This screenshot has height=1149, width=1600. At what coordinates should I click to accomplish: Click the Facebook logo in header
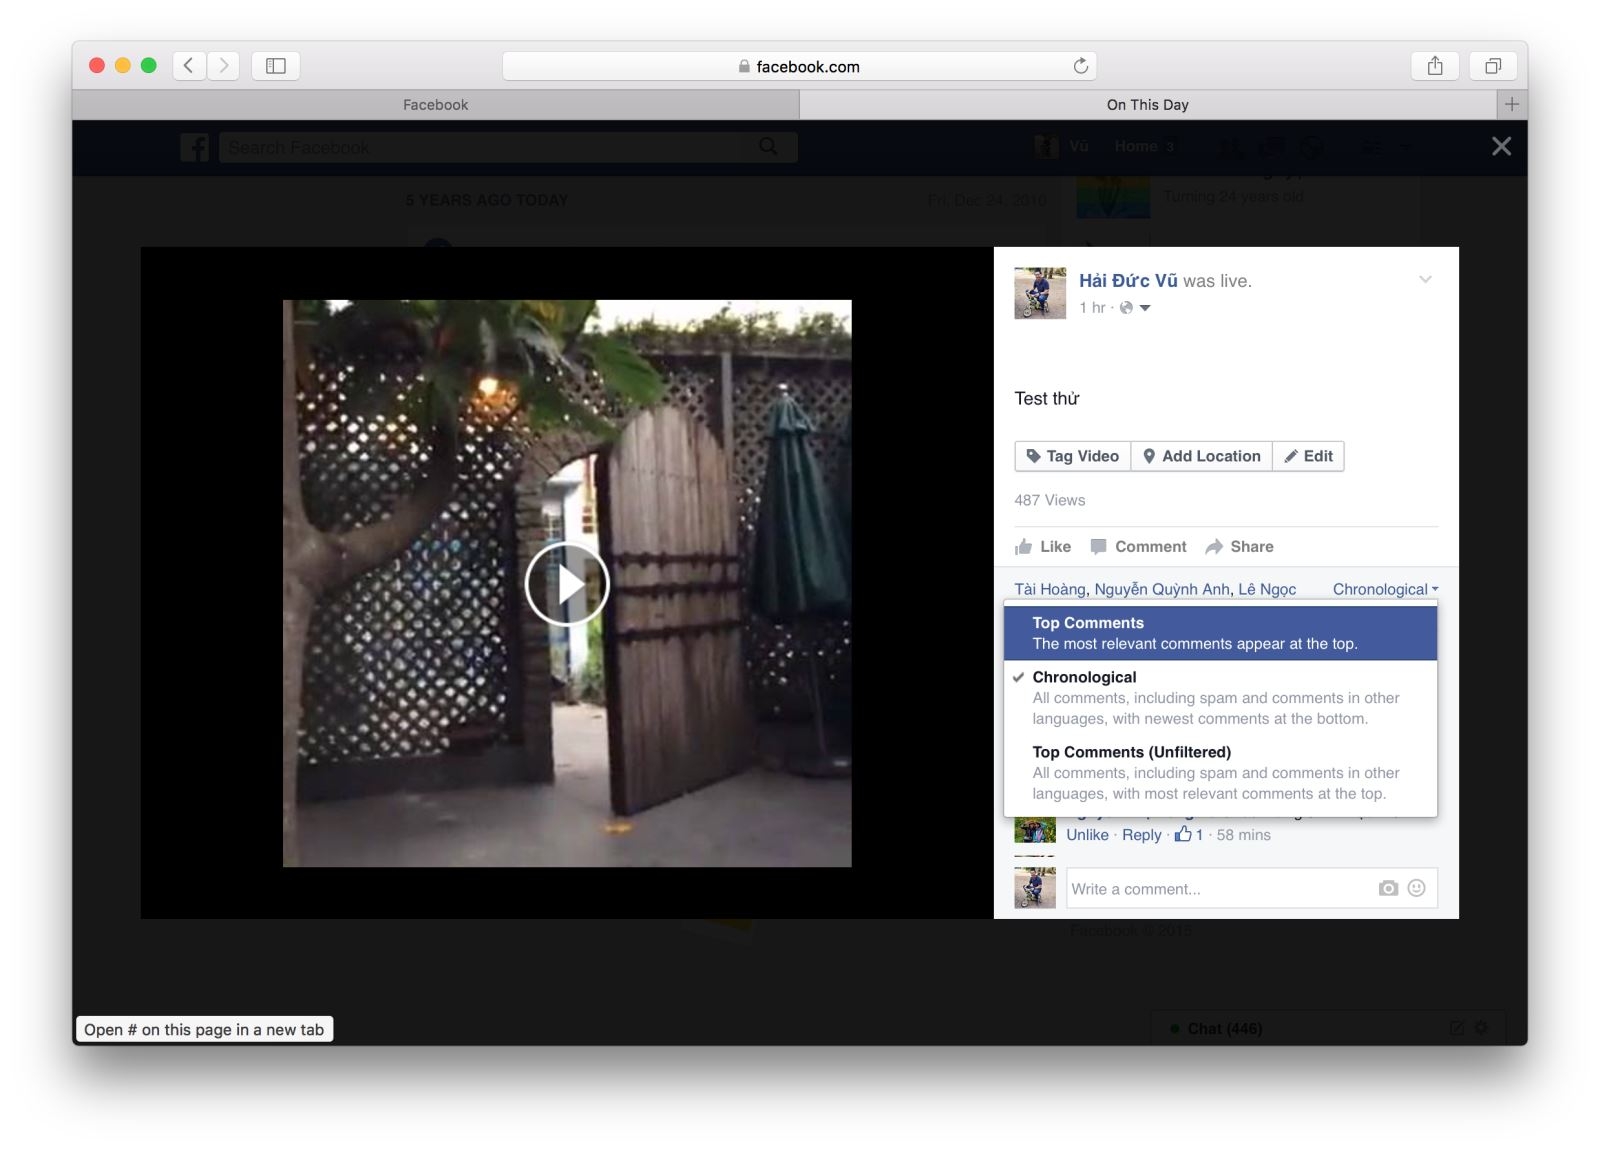tap(195, 147)
